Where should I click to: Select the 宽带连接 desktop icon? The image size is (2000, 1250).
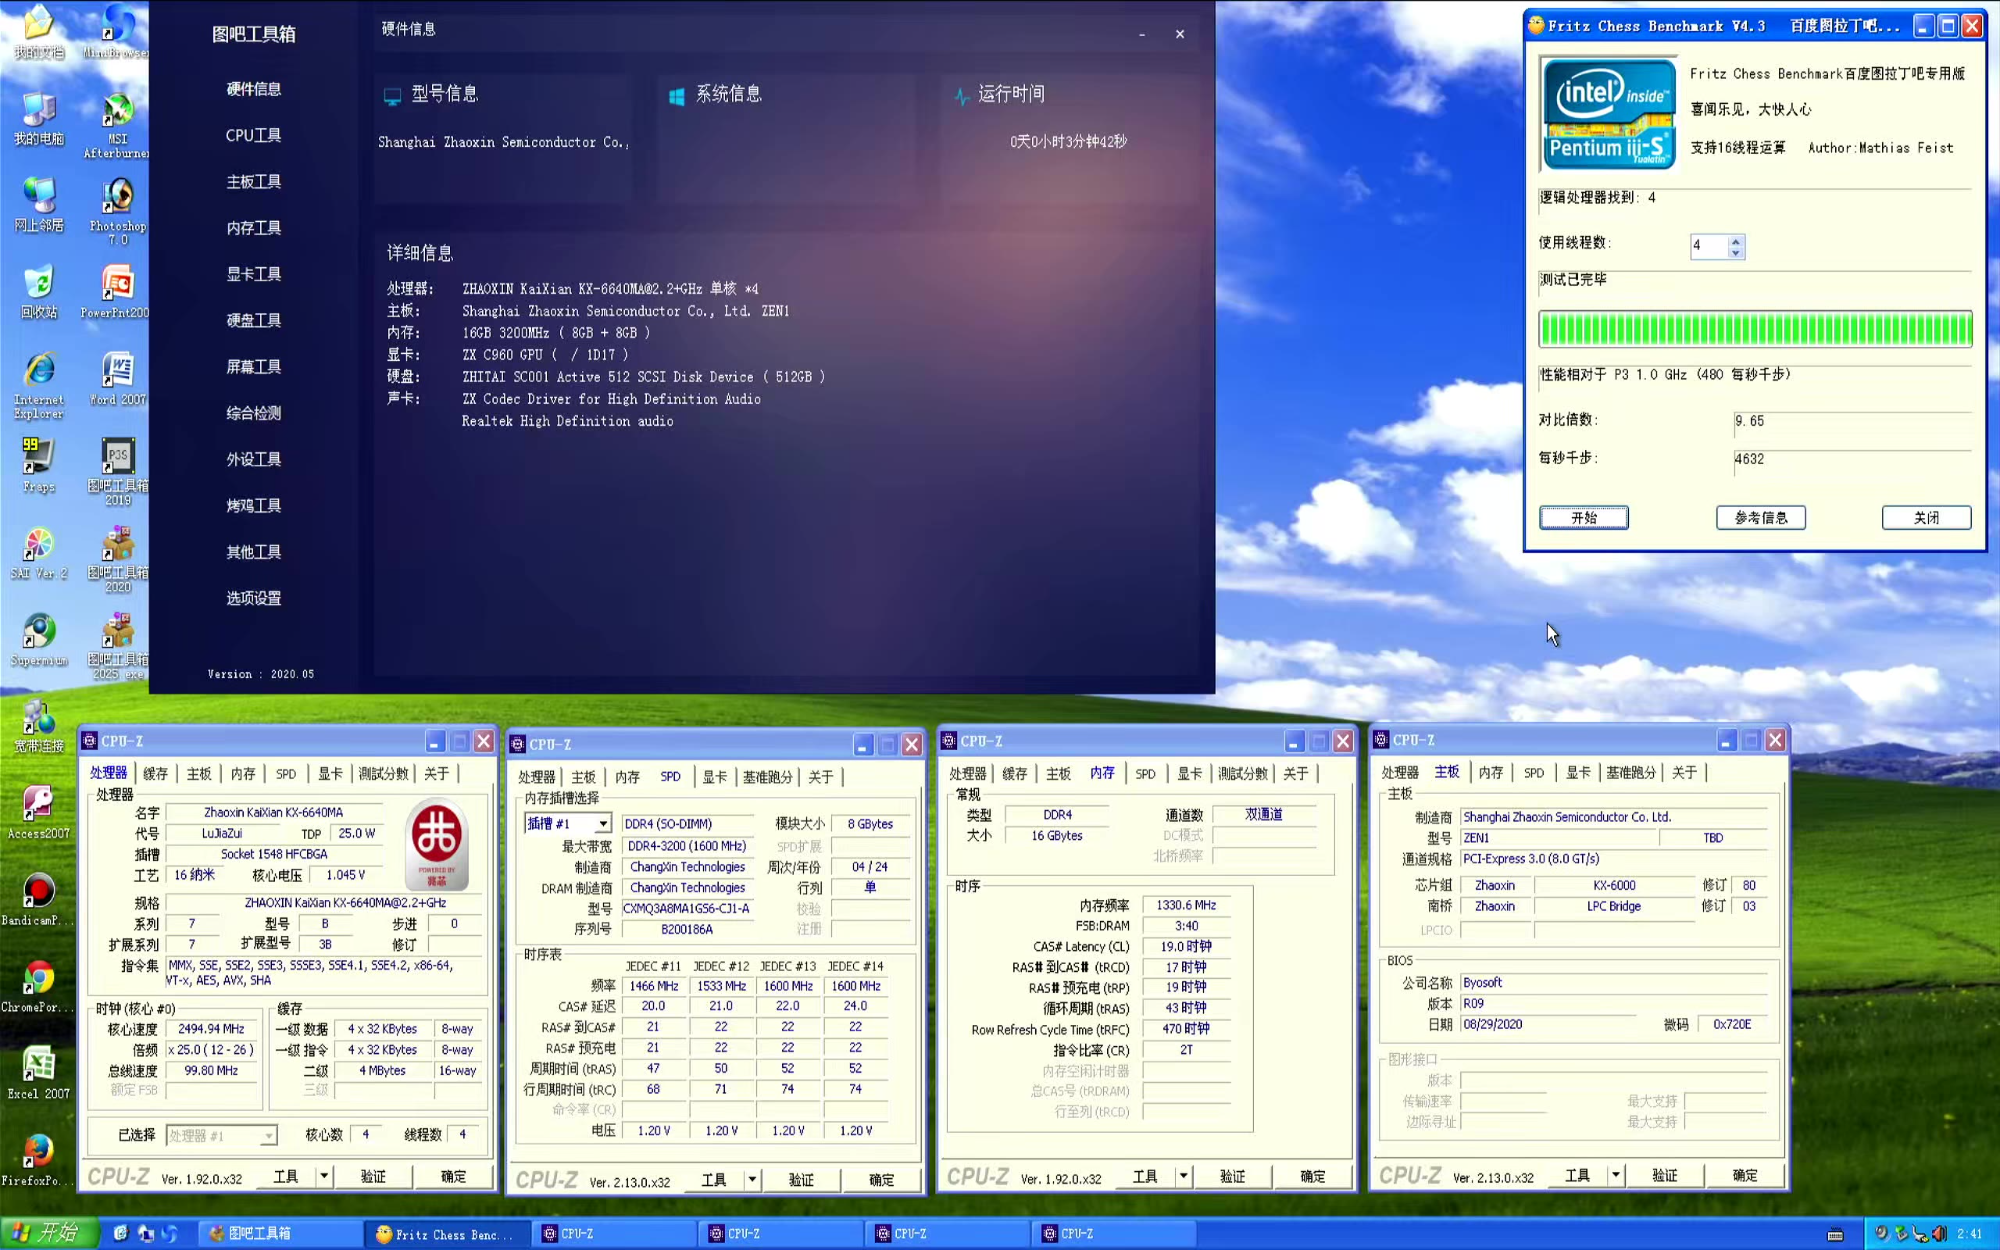(39, 726)
